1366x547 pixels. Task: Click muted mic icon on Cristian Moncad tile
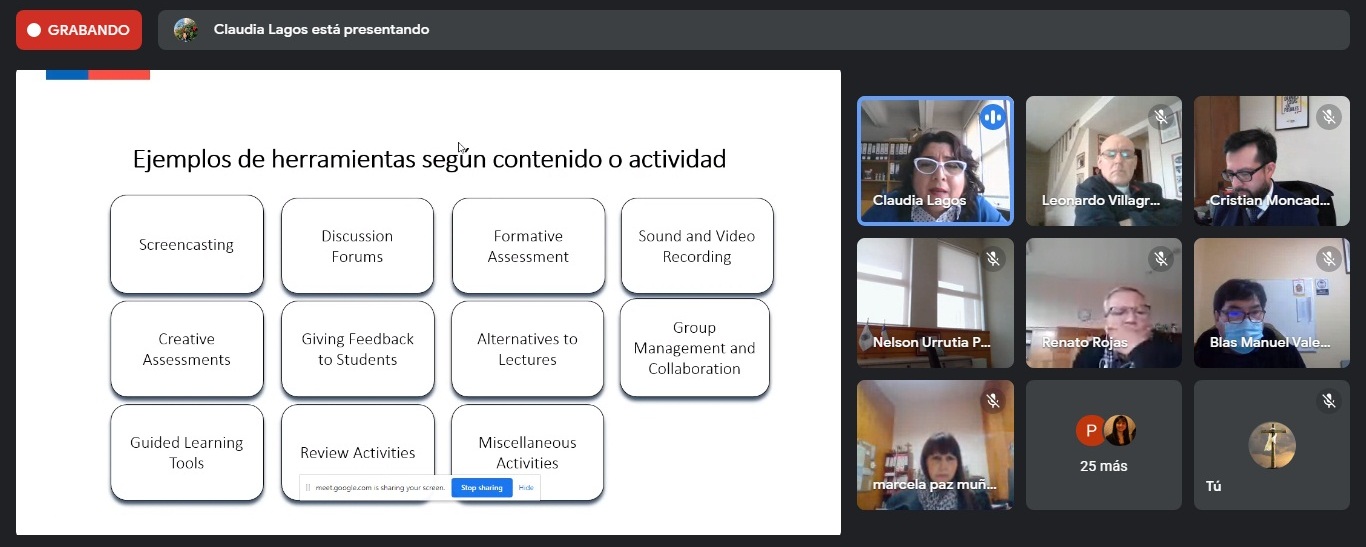click(1329, 117)
